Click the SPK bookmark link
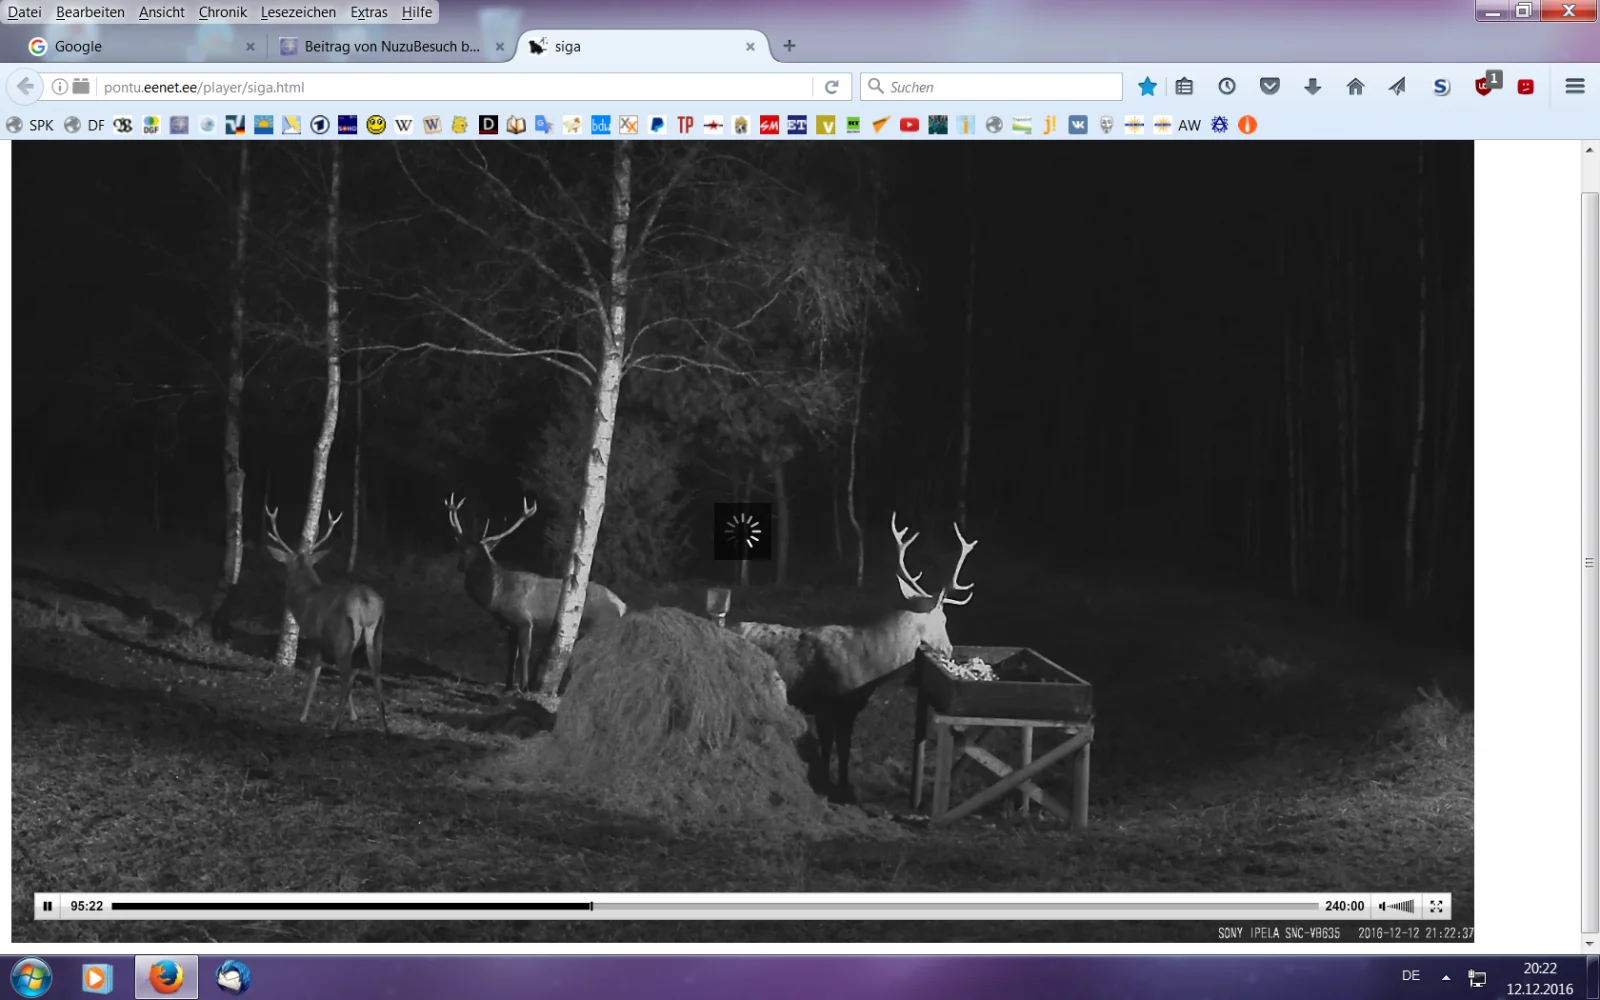The width and height of the screenshot is (1600, 1000). click(31, 125)
